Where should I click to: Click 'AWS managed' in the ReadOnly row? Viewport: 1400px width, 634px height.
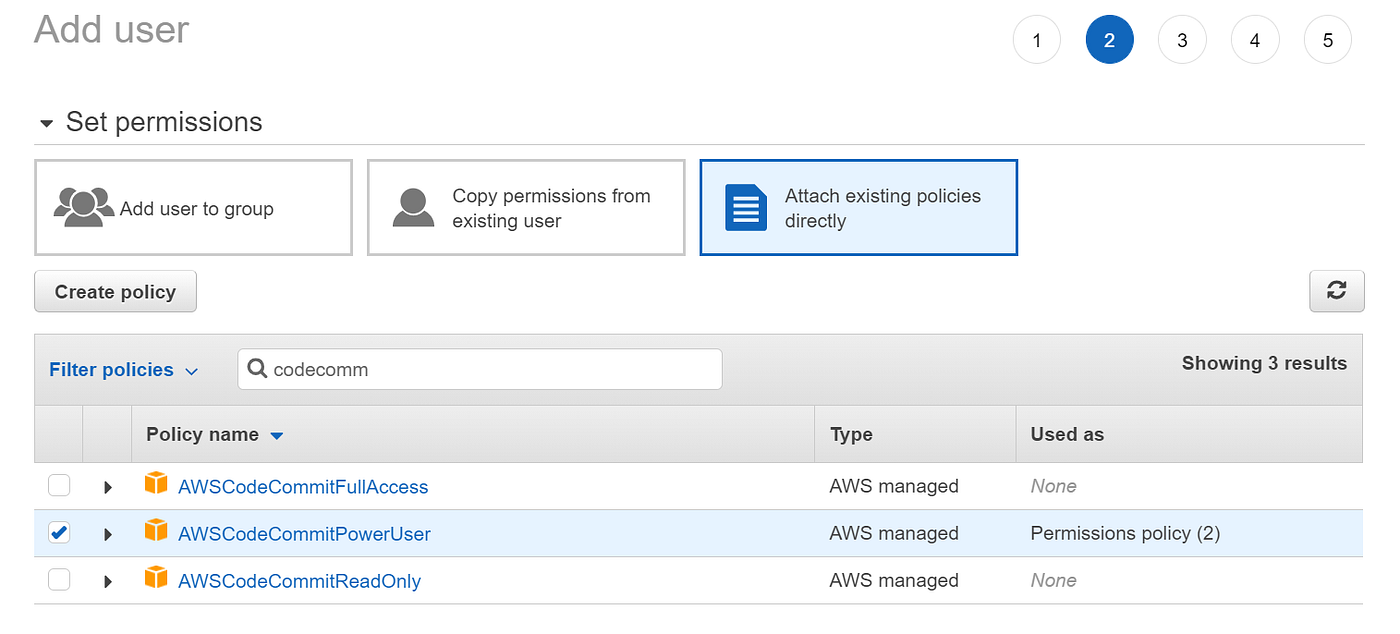click(x=894, y=581)
